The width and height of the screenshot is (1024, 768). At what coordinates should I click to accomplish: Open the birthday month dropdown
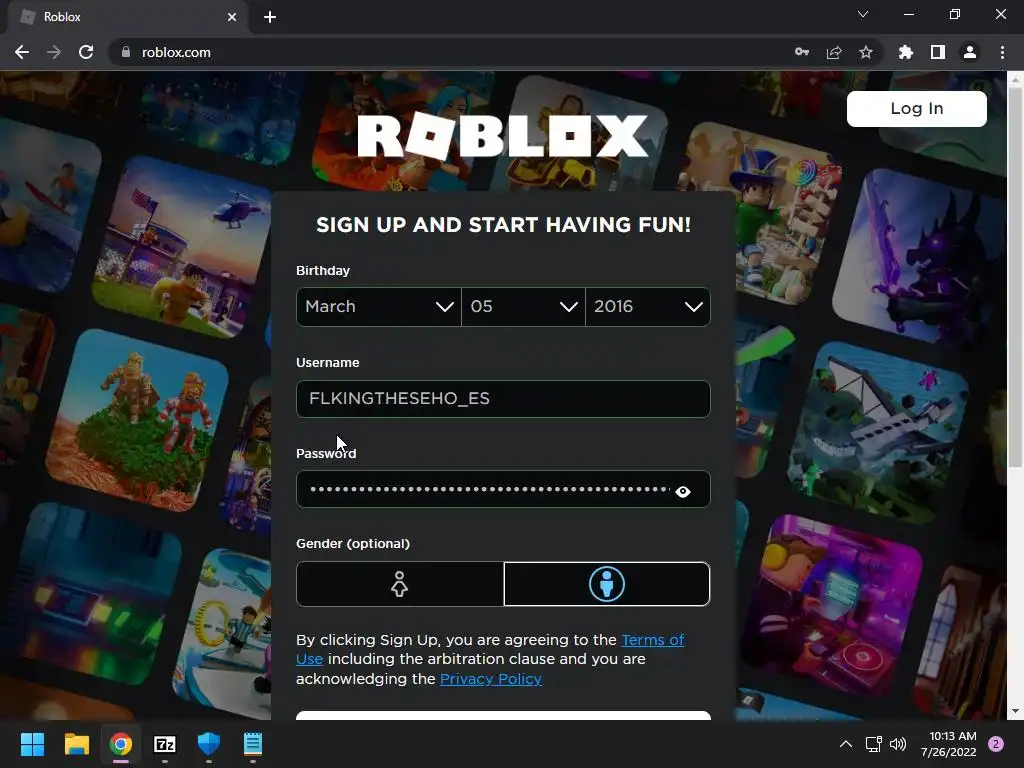379,306
